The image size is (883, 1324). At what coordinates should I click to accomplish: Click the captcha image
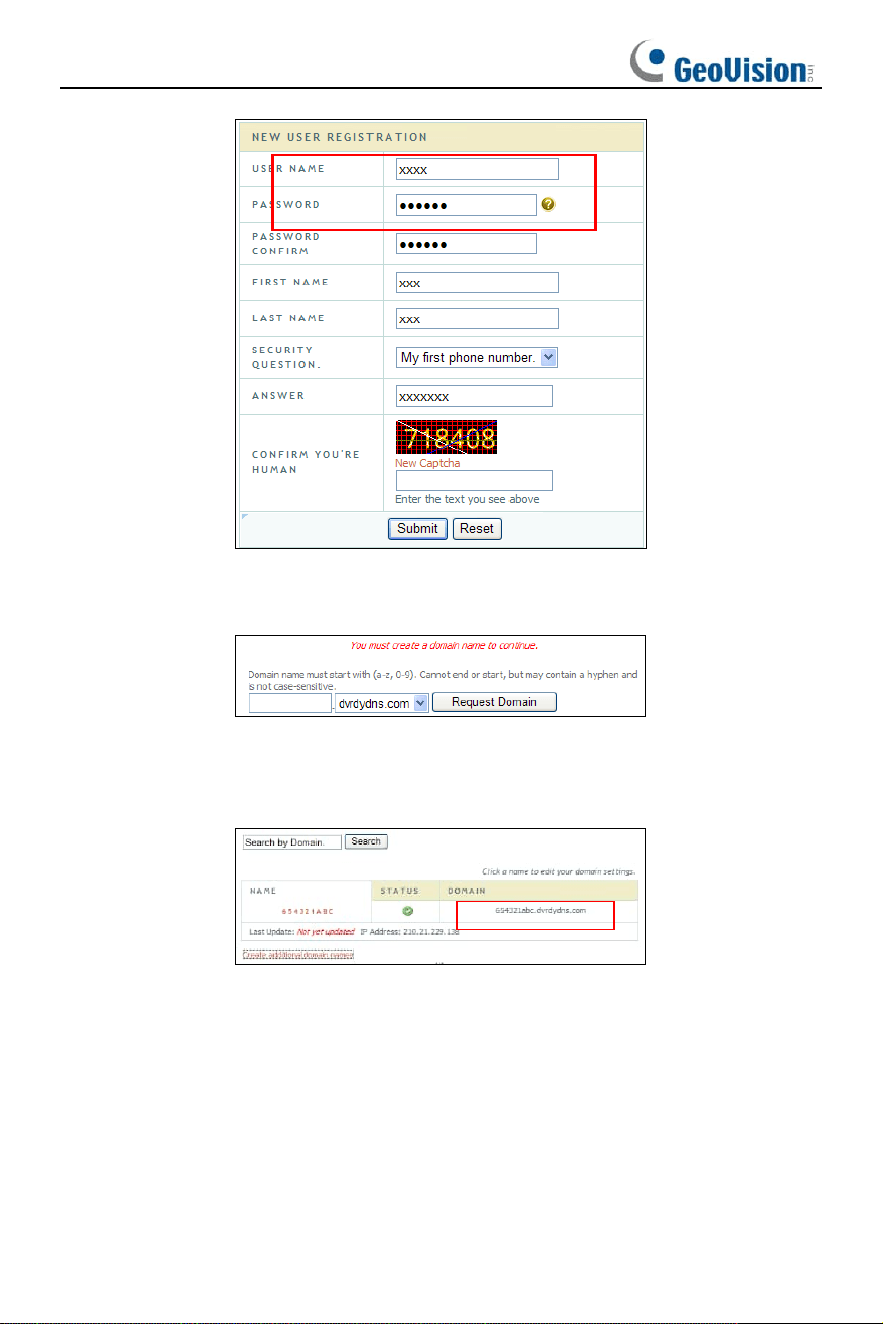446,438
